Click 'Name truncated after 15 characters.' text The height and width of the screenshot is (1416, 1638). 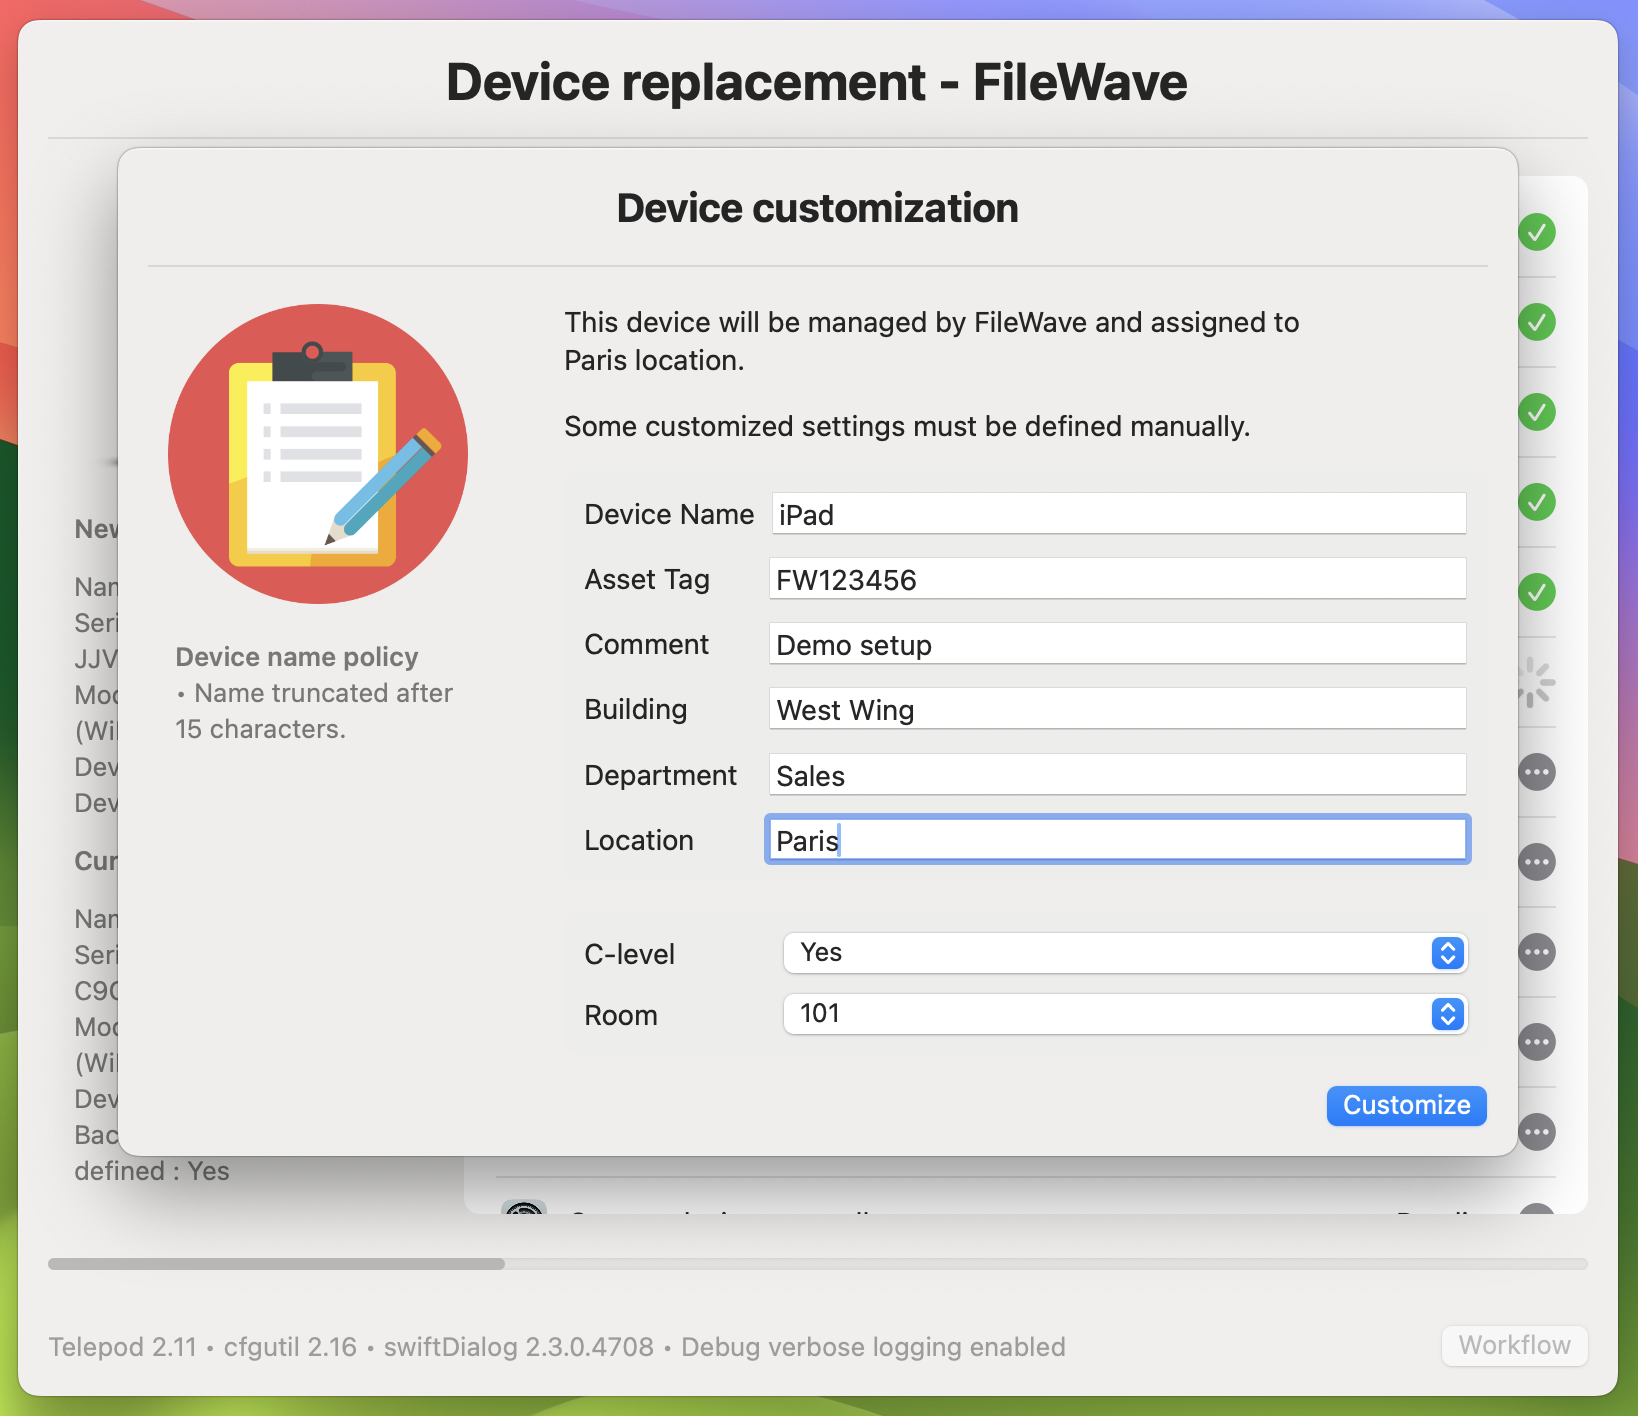coord(314,711)
